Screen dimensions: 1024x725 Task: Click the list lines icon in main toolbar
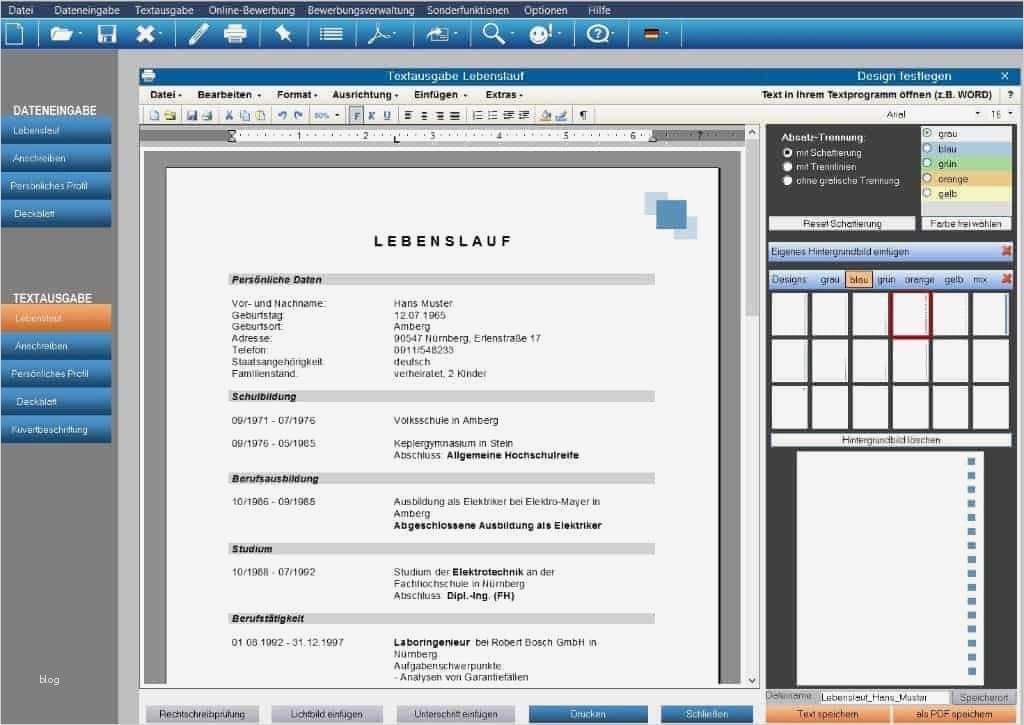[331, 33]
